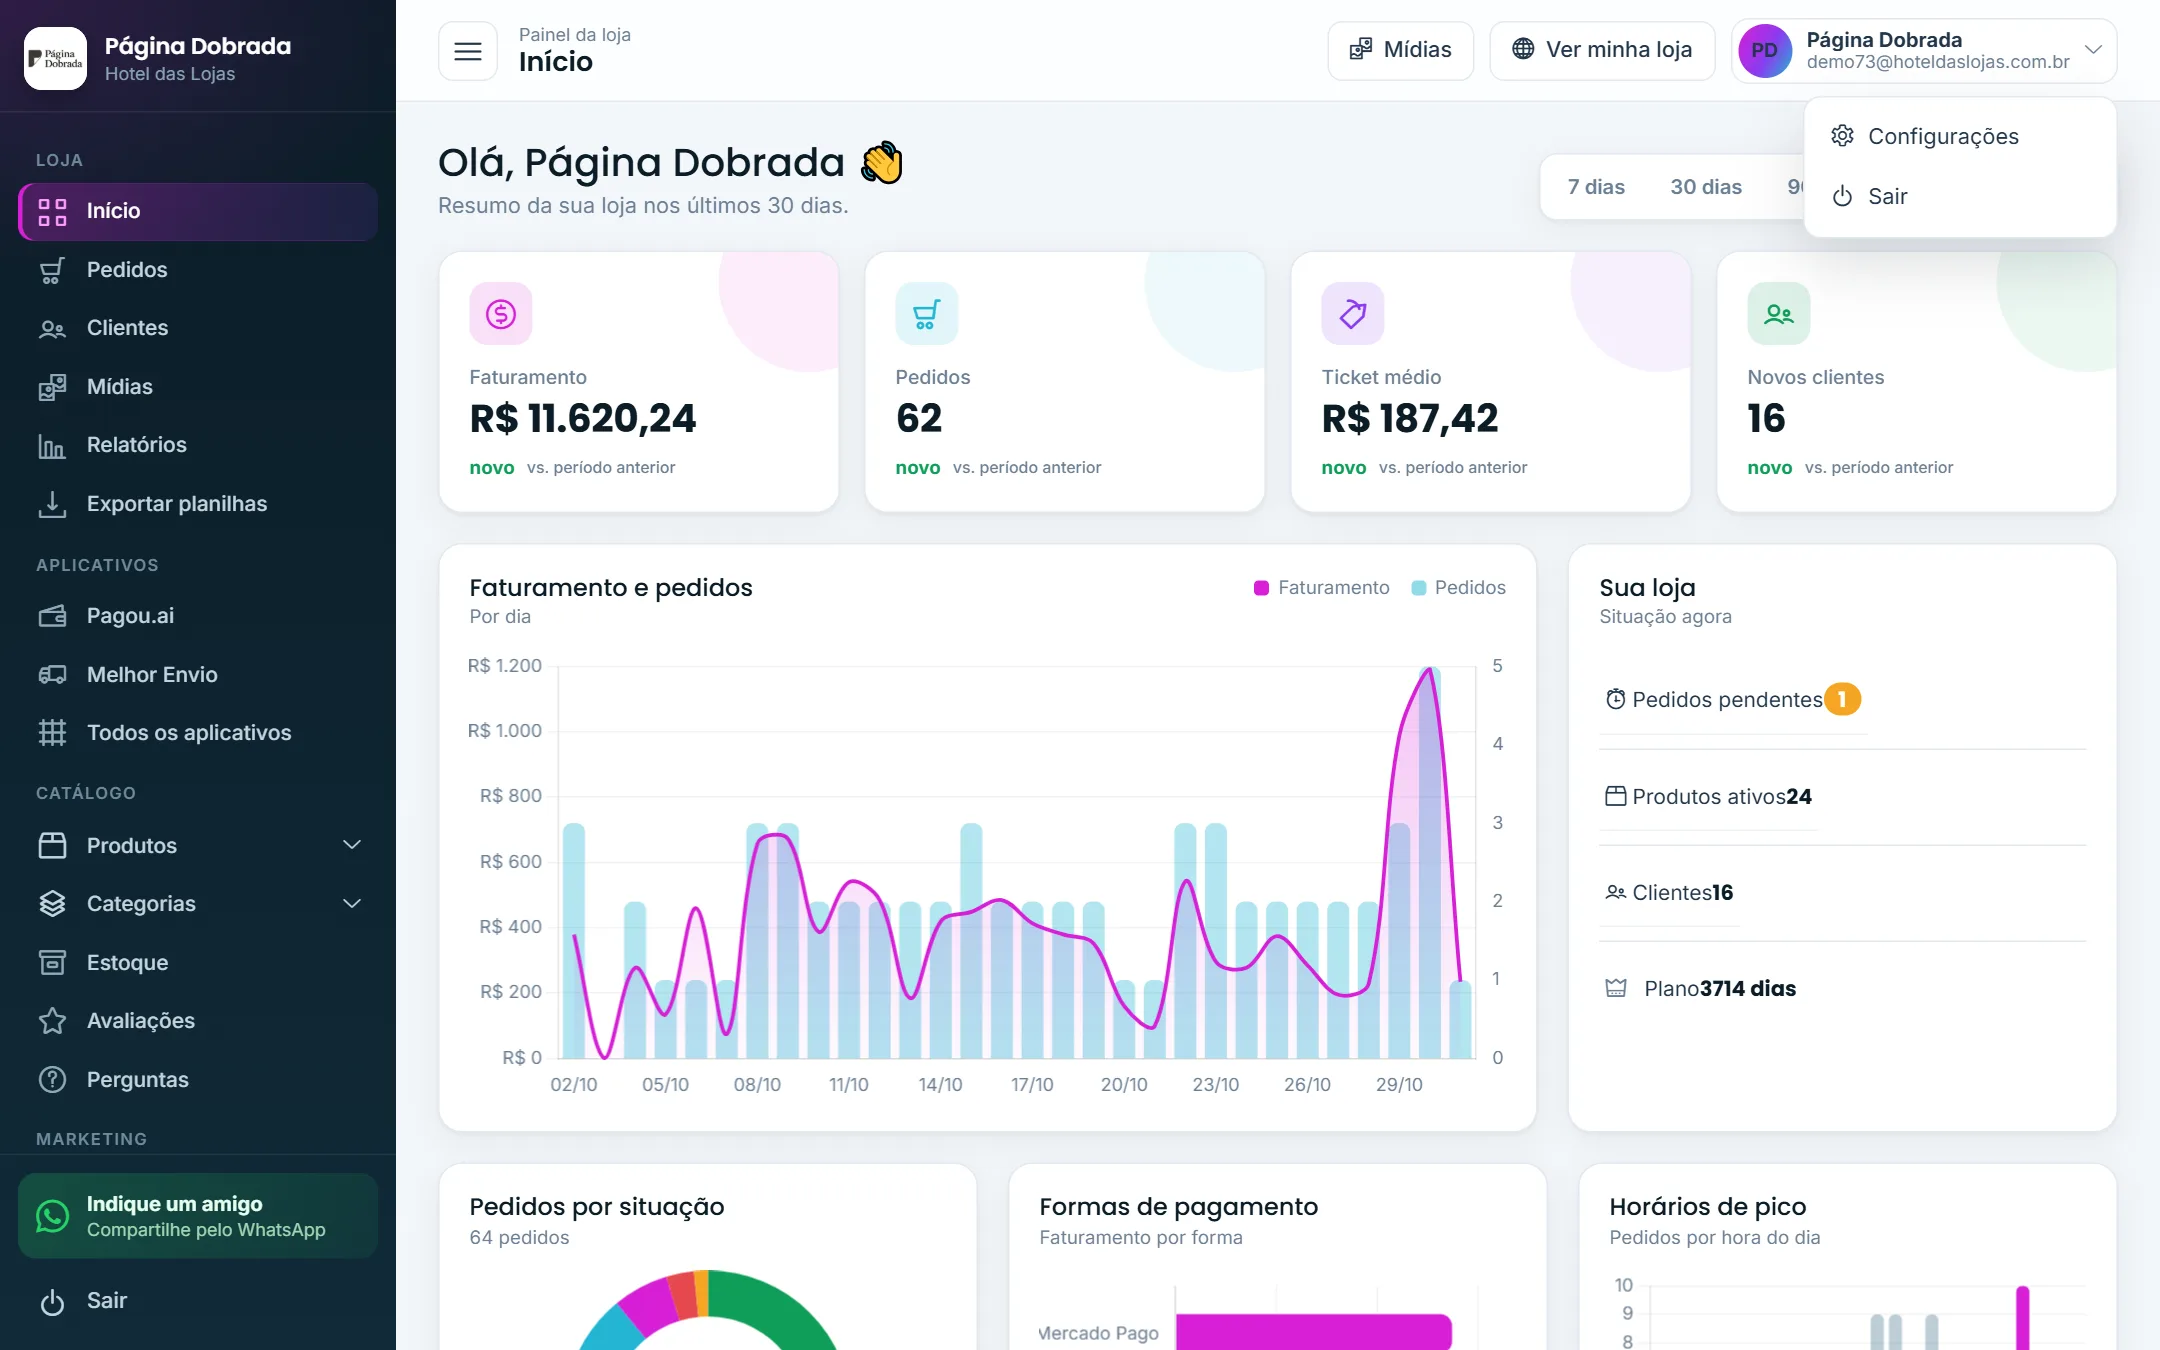
Task: Expand the Categorias submenu chevron
Action: point(352,903)
